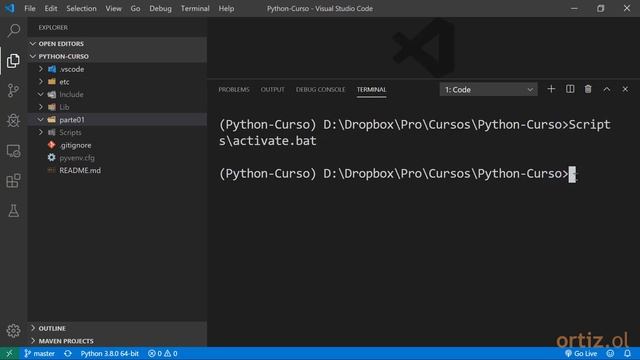Expand the .vscode folder
This screenshot has width=640, height=360.
(x=117, y=69)
